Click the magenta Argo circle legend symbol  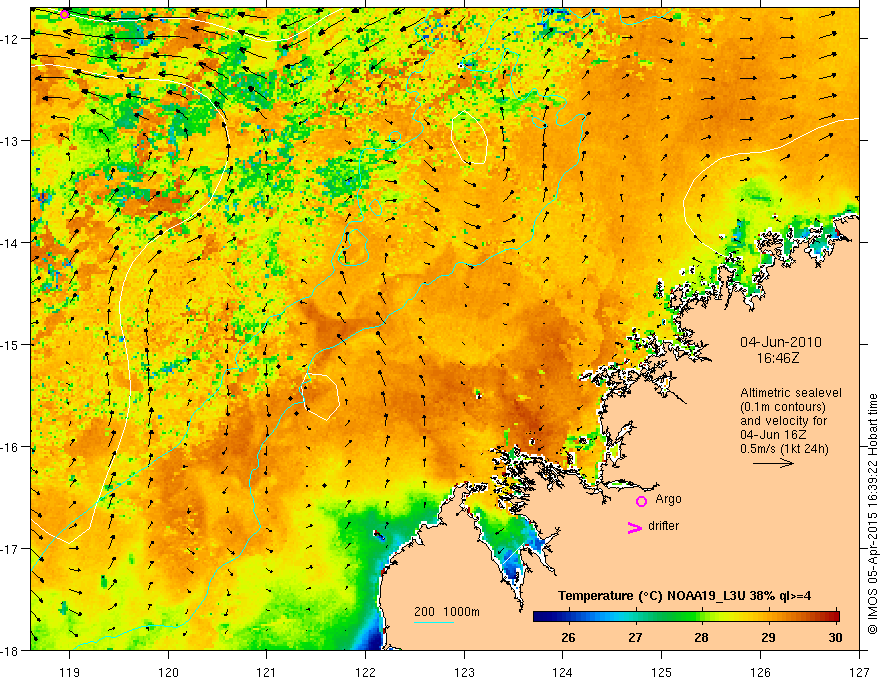[x=641, y=501]
